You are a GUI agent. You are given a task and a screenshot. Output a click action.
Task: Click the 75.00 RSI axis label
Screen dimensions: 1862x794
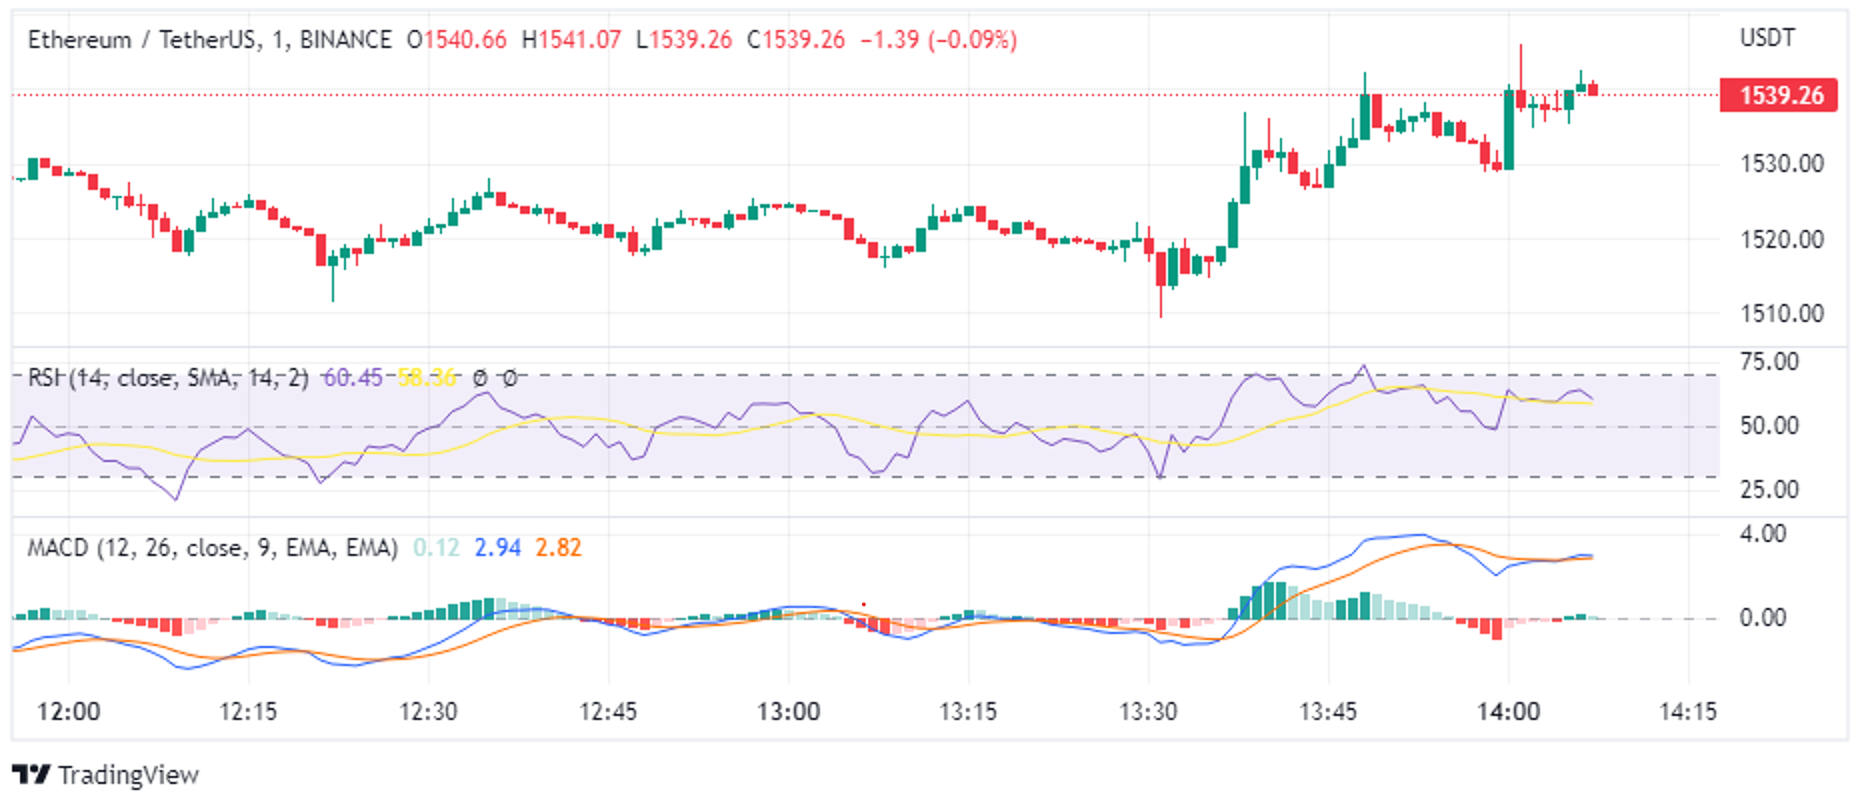(1769, 362)
